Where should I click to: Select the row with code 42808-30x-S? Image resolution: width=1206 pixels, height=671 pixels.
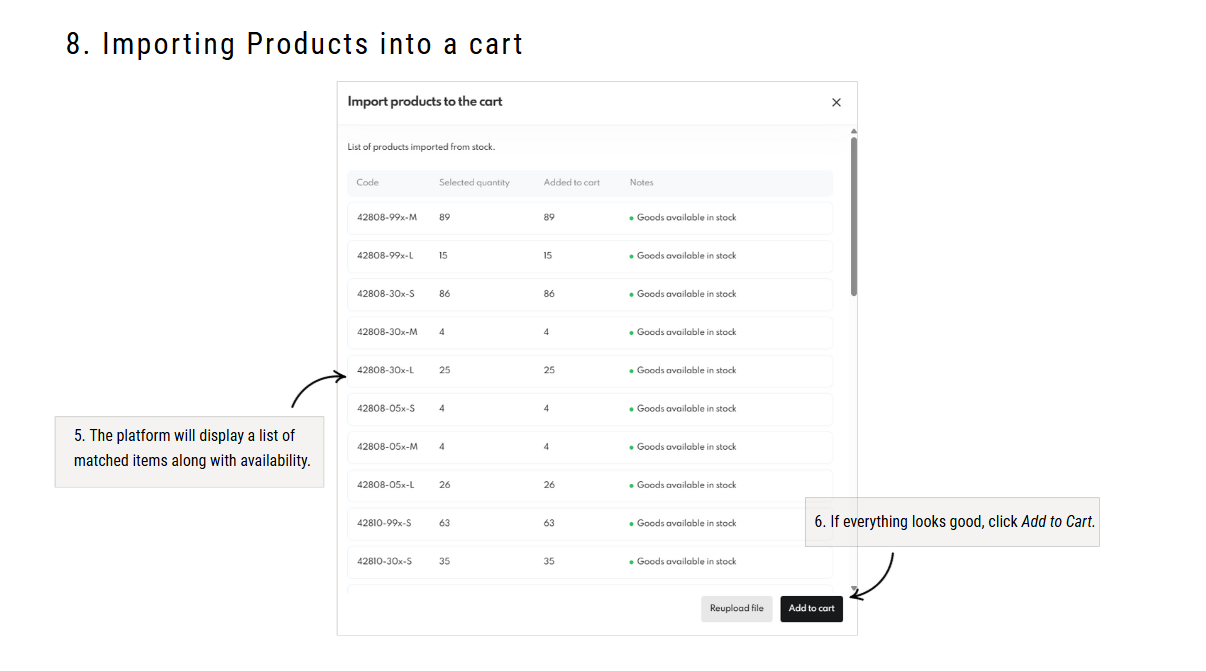point(589,294)
